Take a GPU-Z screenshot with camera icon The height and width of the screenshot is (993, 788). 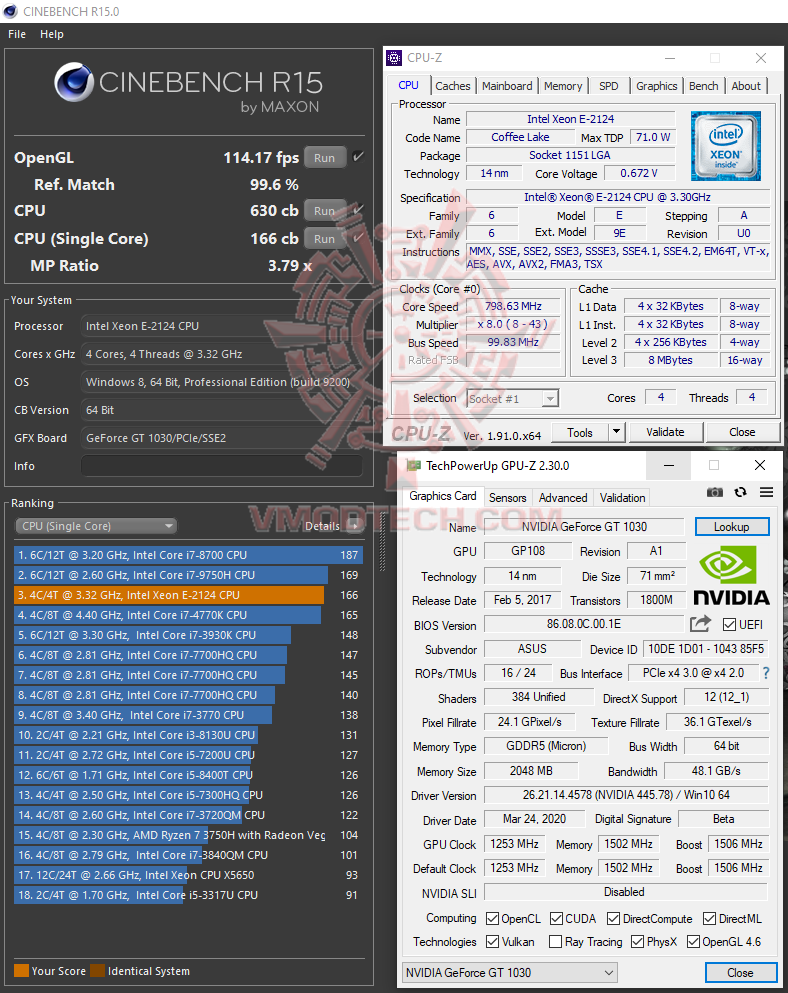tap(715, 492)
